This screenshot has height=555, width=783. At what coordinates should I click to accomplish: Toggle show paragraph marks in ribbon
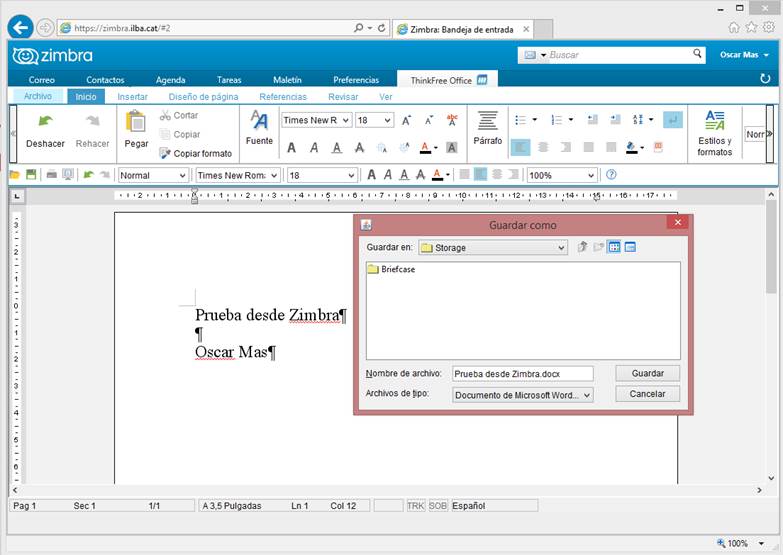(x=673, y=120)
